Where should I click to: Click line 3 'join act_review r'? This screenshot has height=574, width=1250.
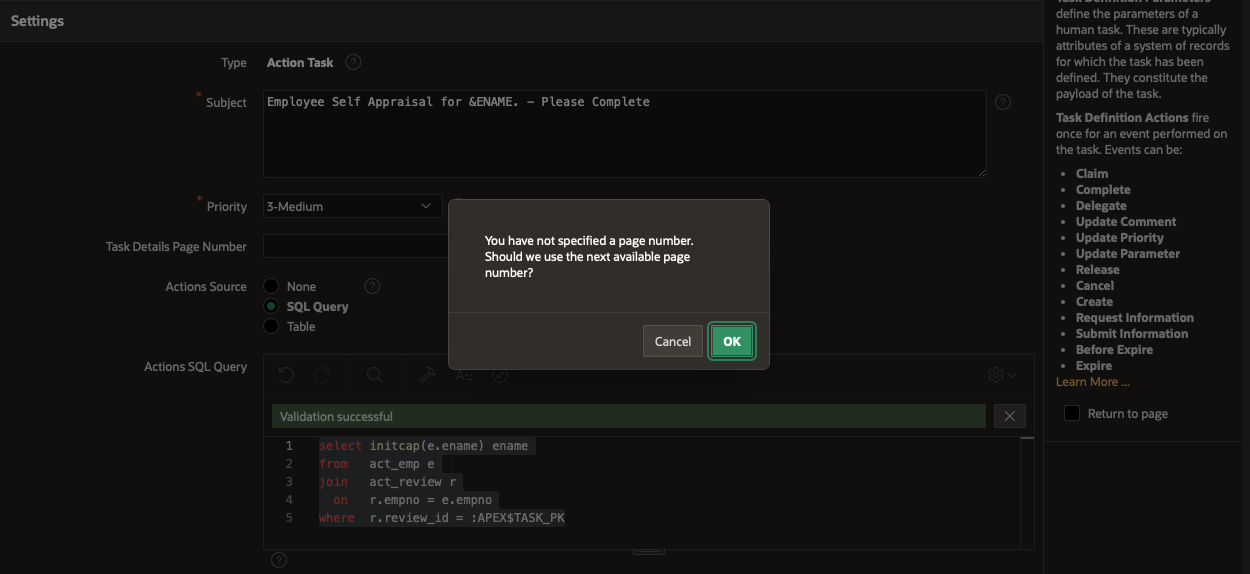pos(390,482)
